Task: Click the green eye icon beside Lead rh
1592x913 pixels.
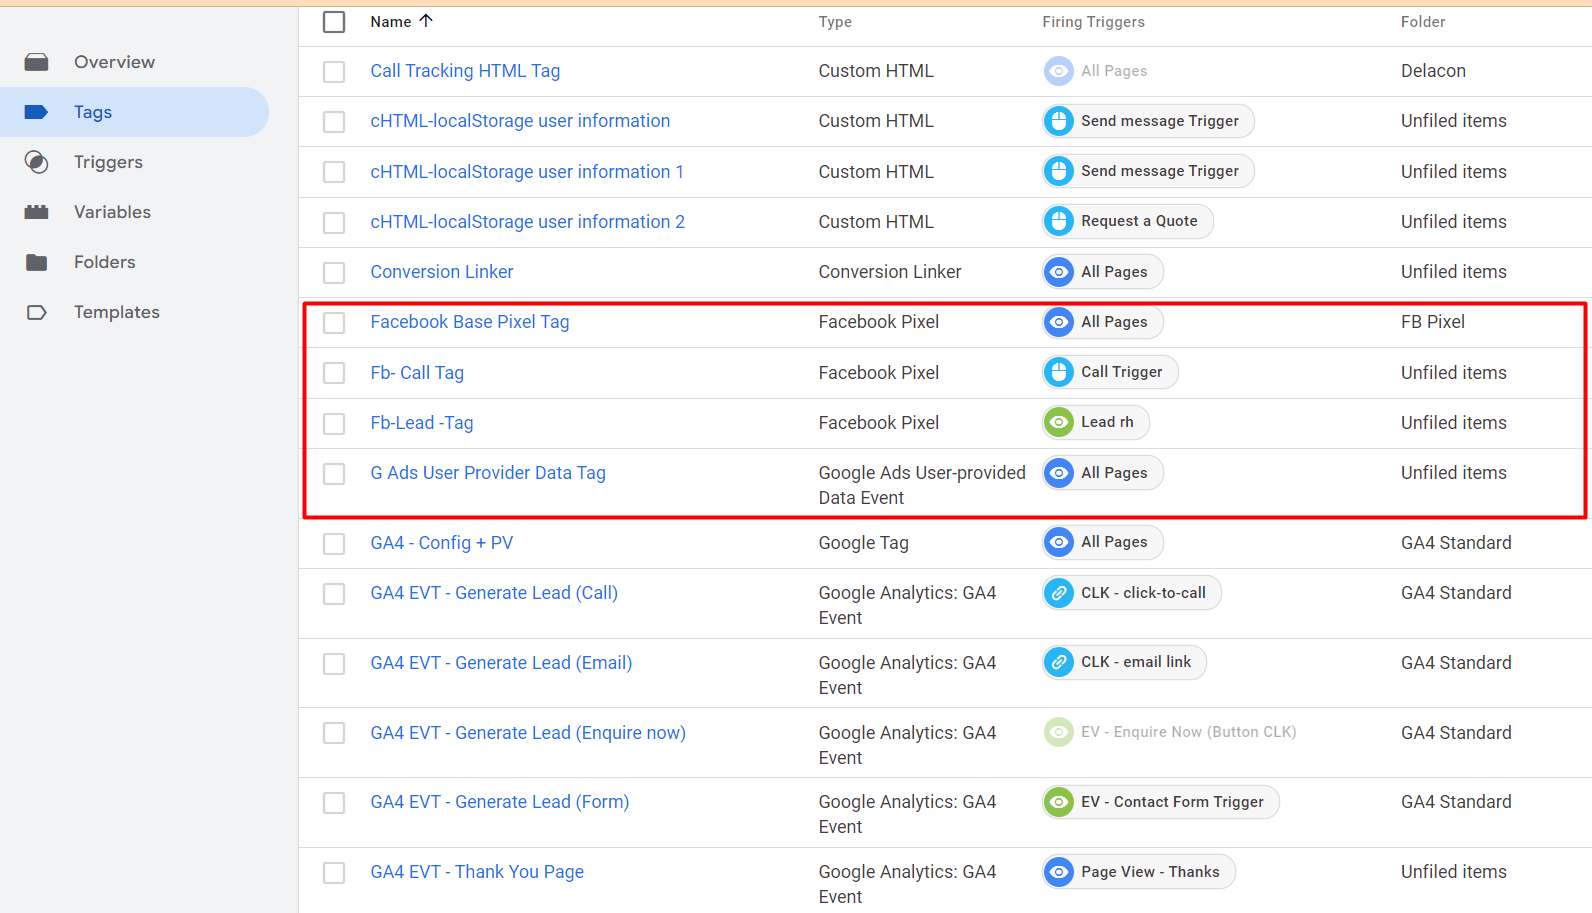Action: [x=1059, y=422]
